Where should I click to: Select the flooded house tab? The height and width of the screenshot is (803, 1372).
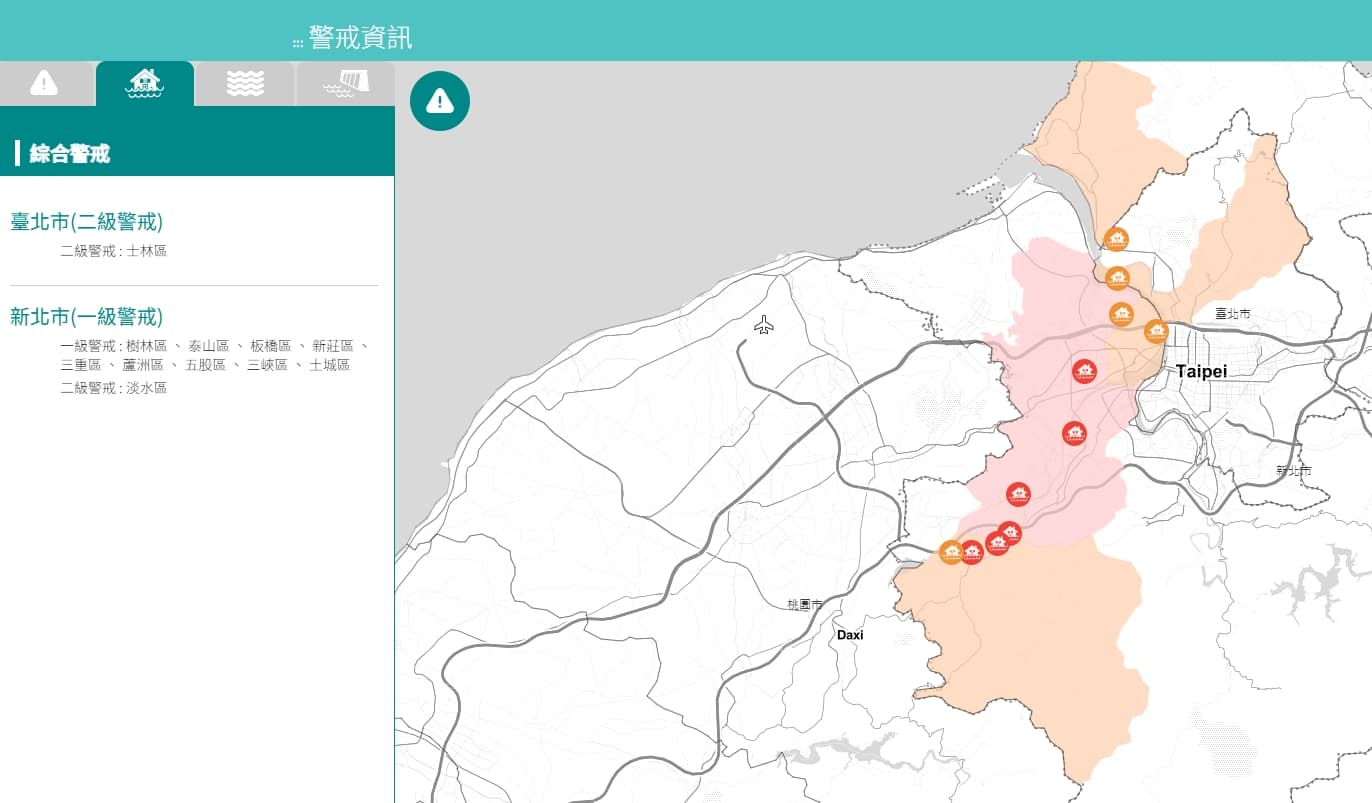pyautogui.click(x=145, y=83)
